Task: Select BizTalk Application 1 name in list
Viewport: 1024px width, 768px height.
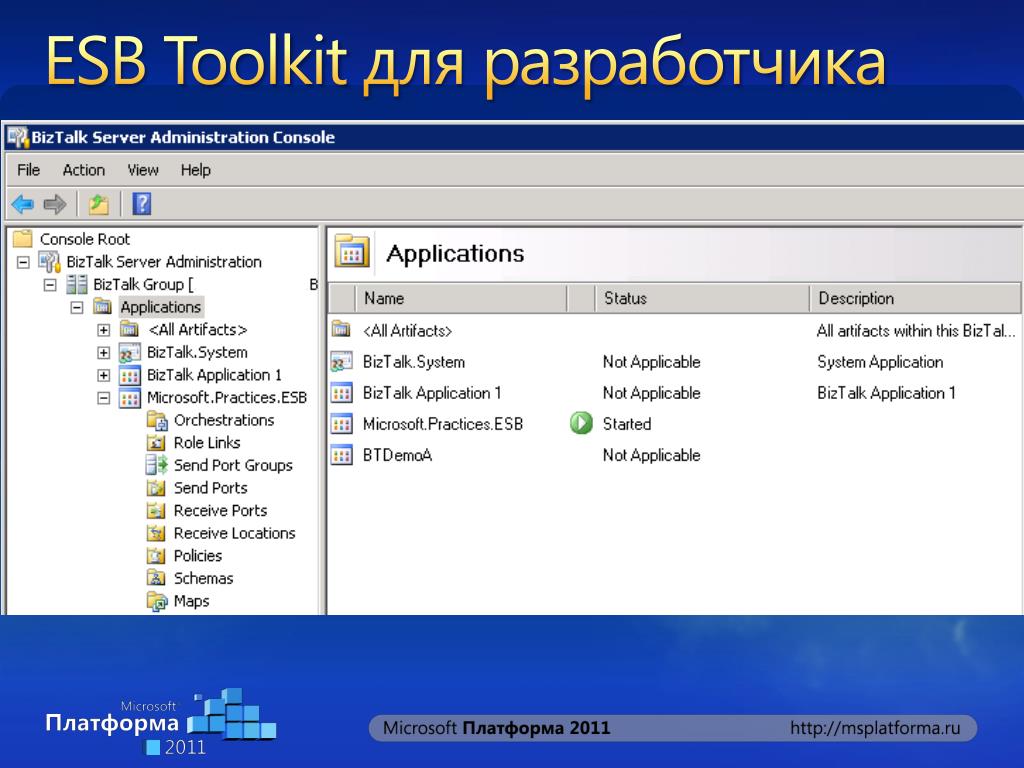Action: (x=432, y=393)
